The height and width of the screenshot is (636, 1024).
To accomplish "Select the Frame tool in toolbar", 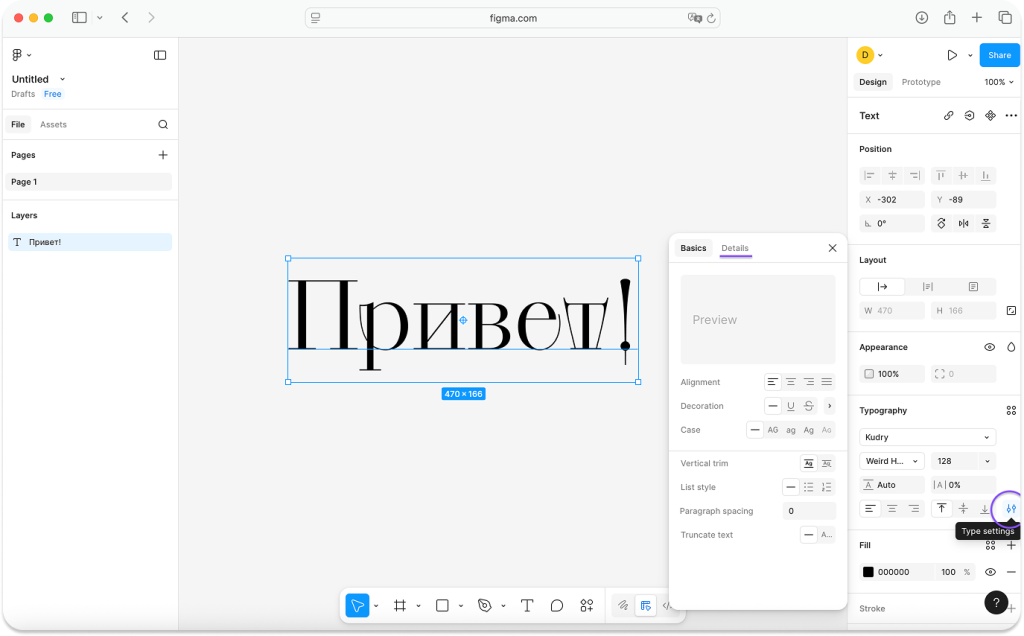I will [400, 605].
